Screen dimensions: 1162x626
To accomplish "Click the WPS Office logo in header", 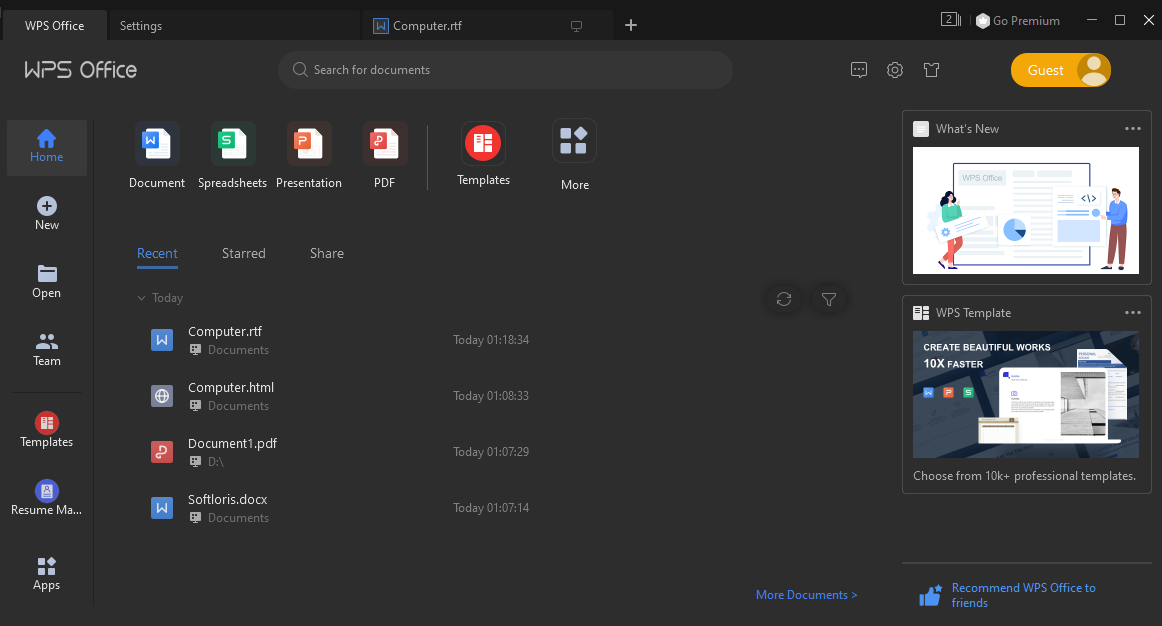I will [x=81, y=70].
